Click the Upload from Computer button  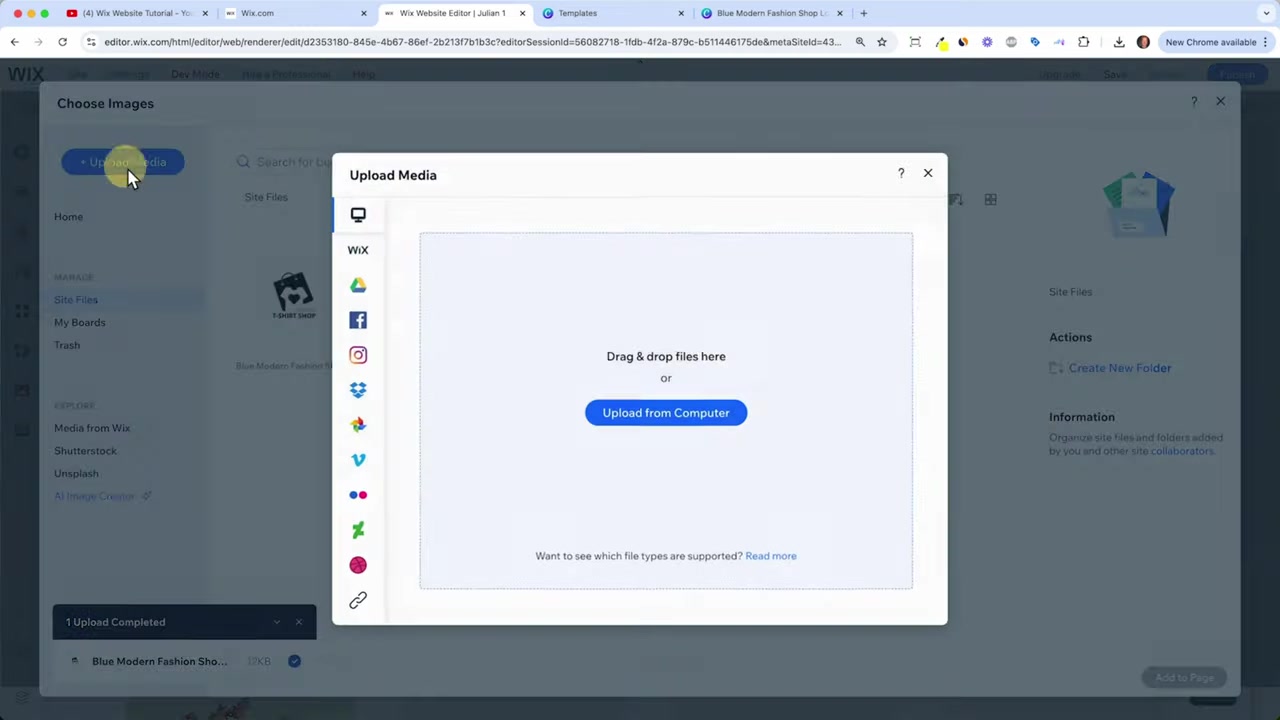click(x=666, y=413)
